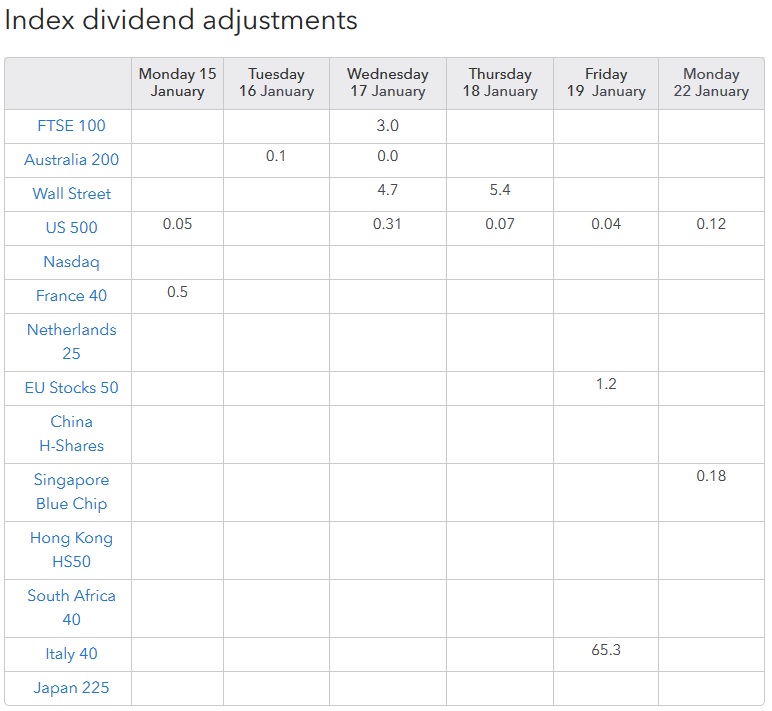Open the US 500 link
Viewport: 772px width, 711px height.
(x=71, y=227)
